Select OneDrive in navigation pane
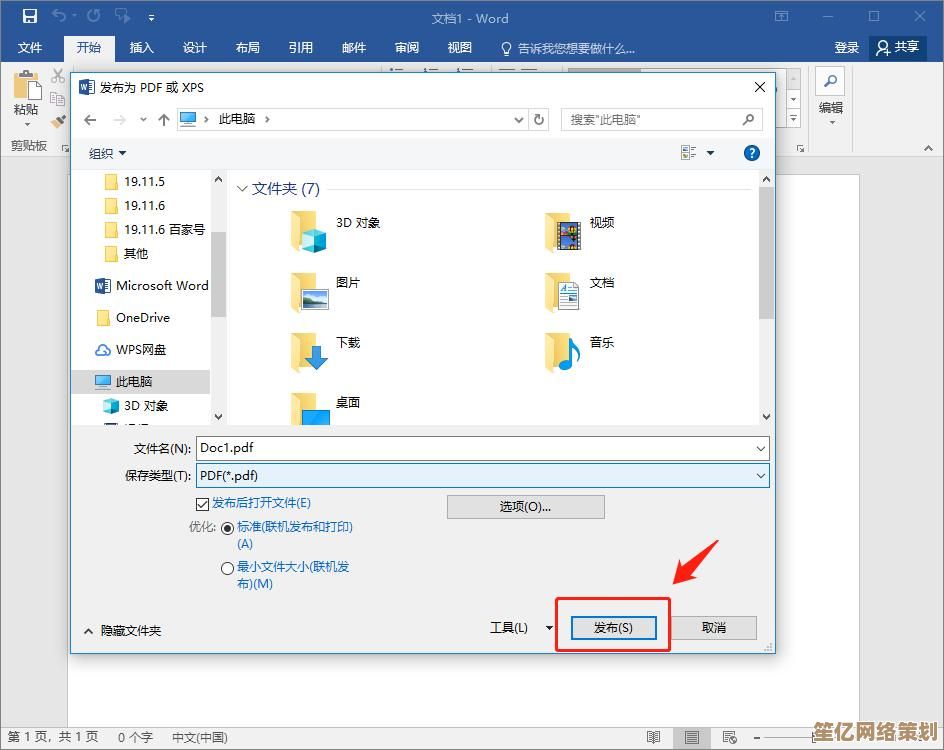This screenshot has width=944, height=750. (x=132, y=317)
